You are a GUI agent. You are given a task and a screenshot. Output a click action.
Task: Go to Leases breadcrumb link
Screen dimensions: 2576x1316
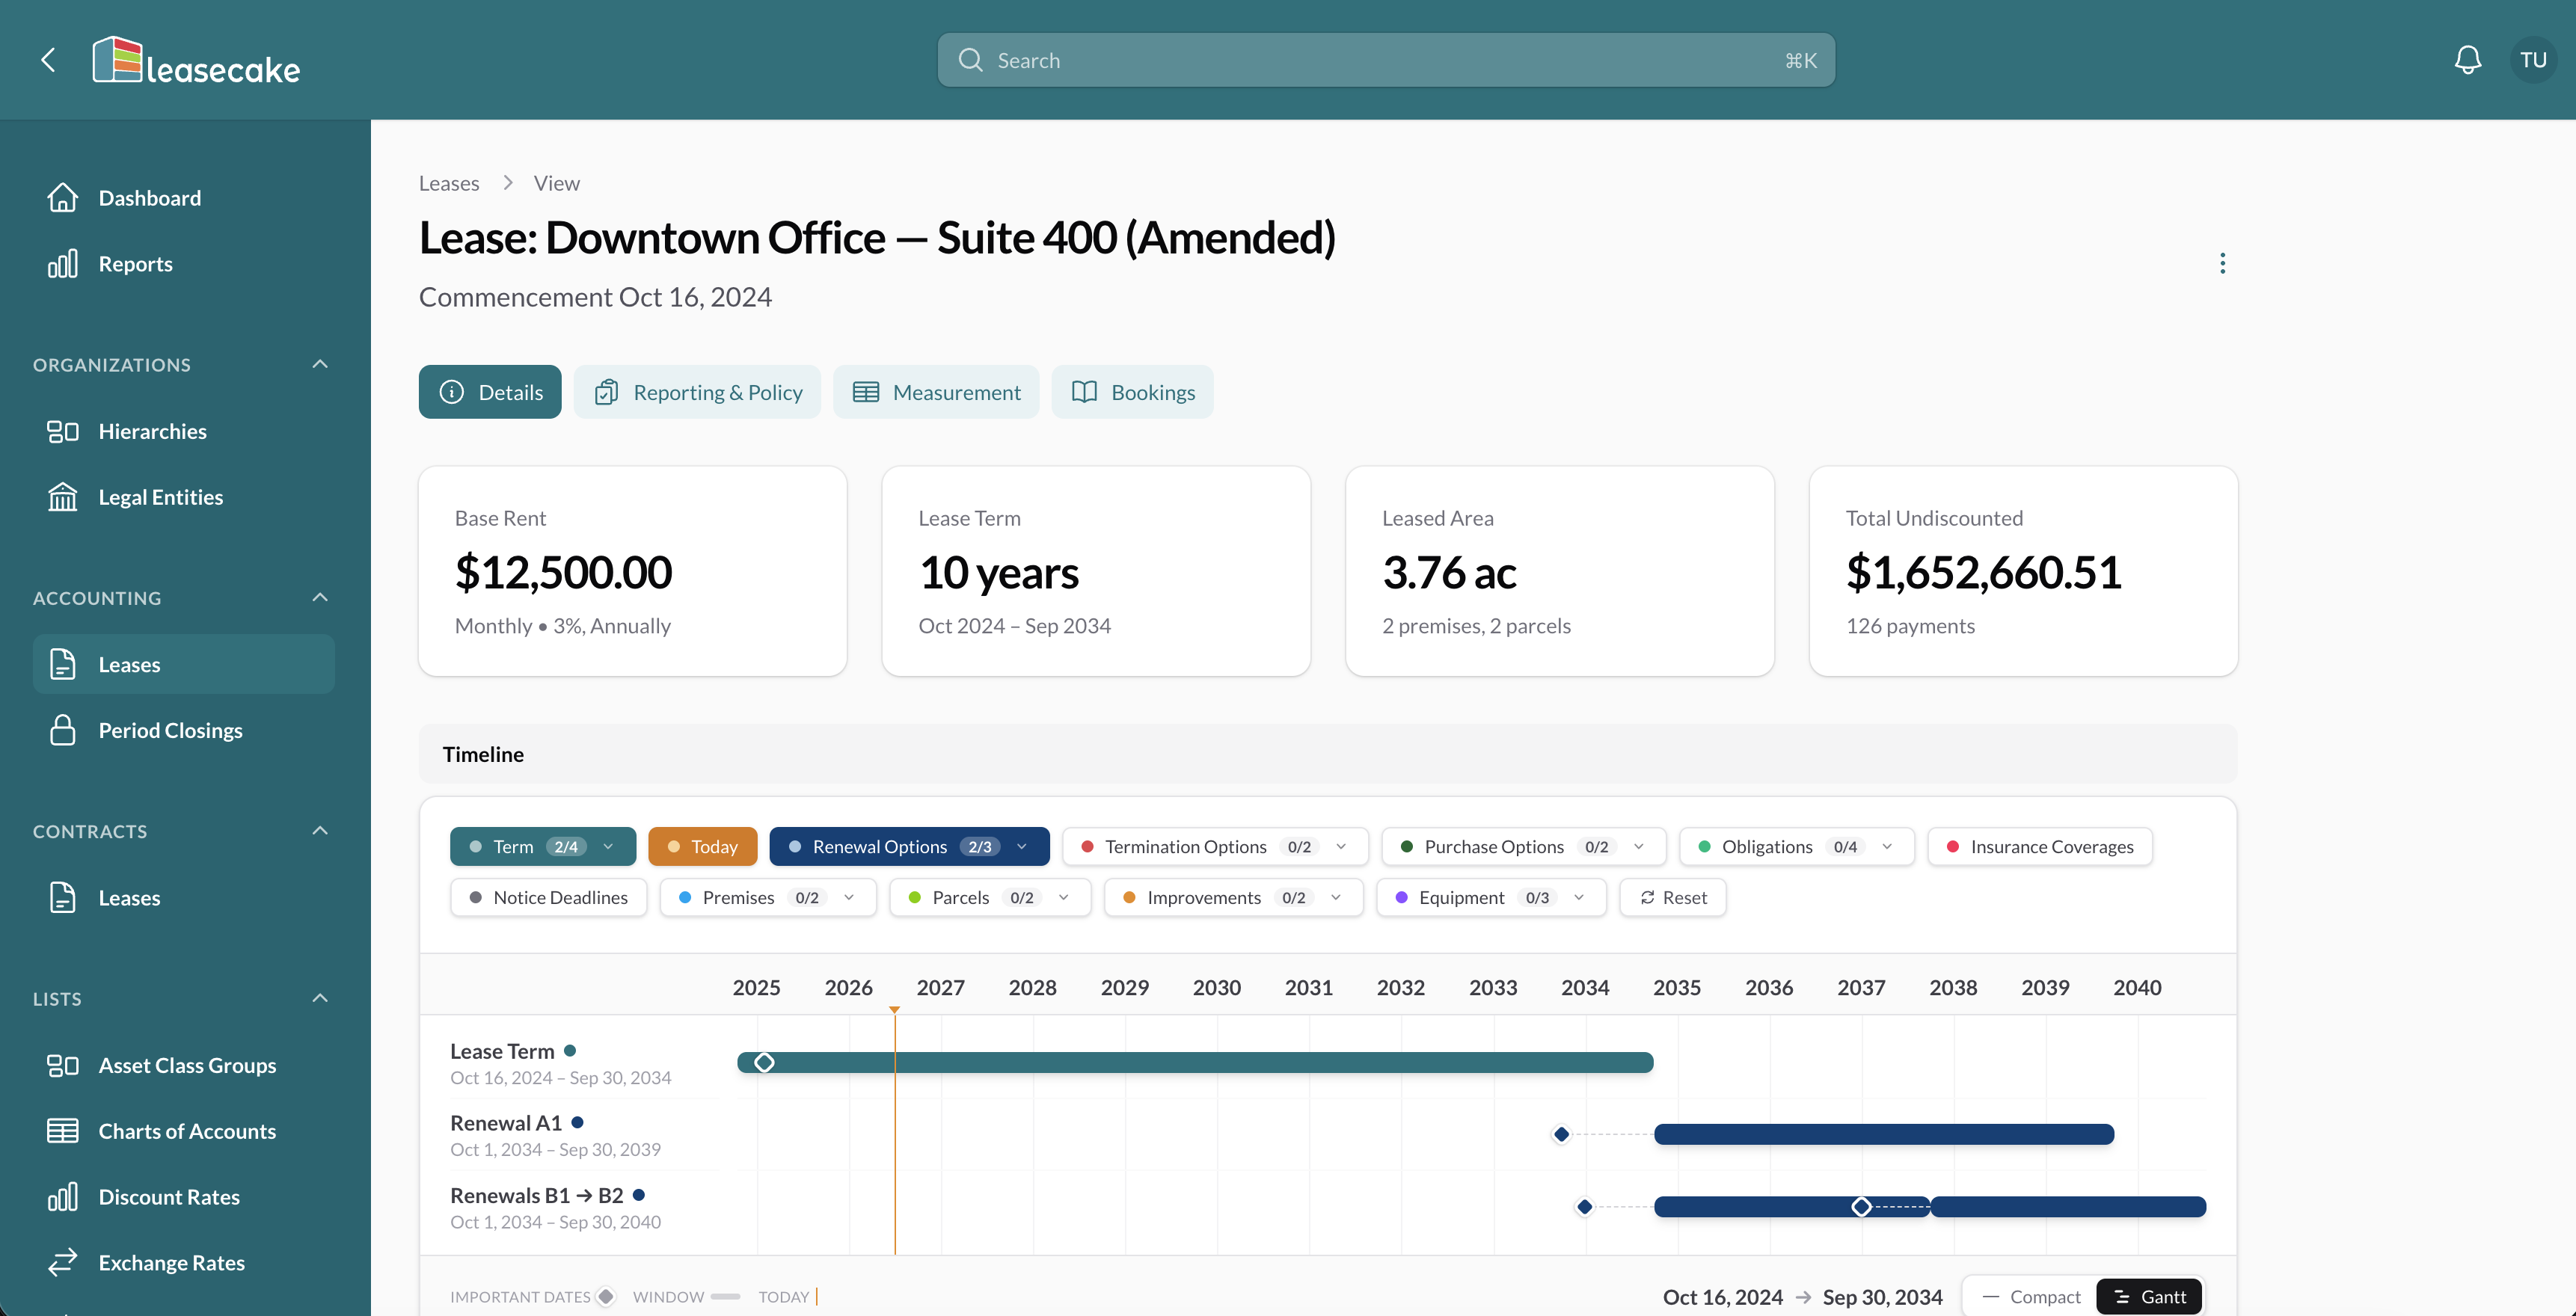click(449, 183)
